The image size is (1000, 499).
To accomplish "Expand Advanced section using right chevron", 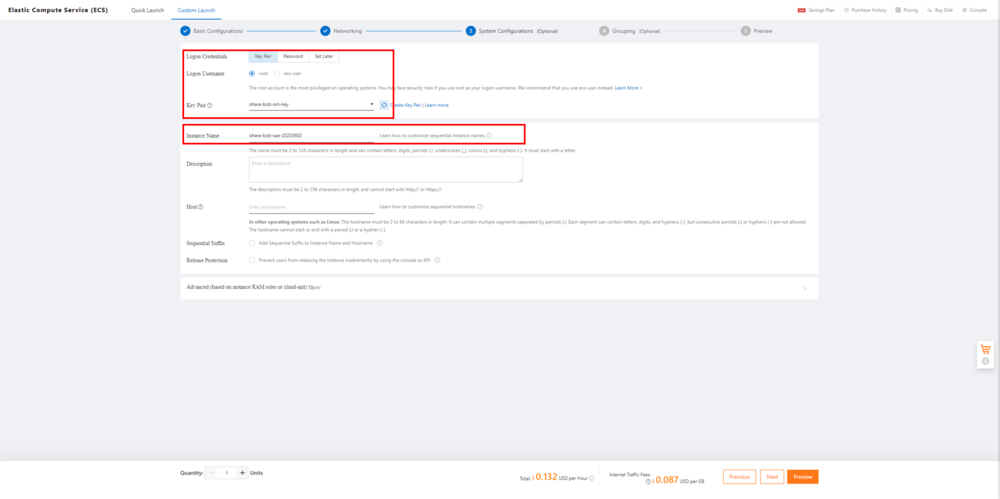I will pos(805,288).
